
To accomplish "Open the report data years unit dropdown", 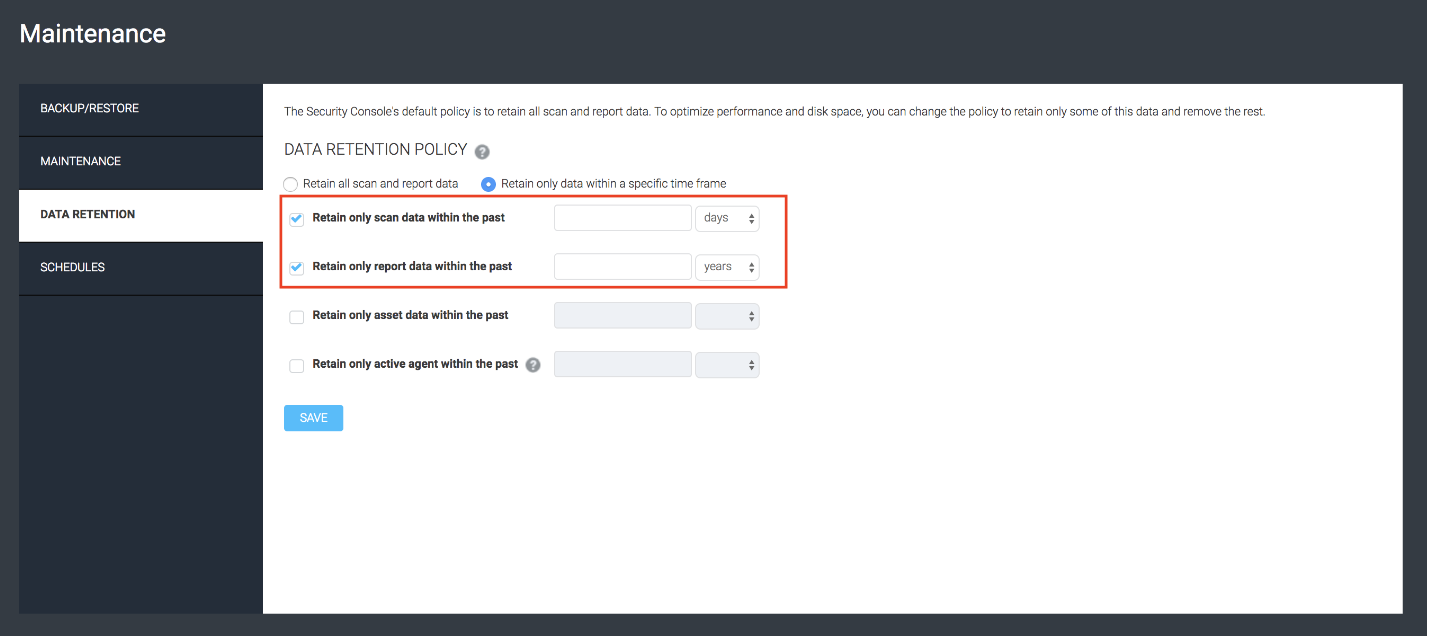I will [x=727, y=267].
